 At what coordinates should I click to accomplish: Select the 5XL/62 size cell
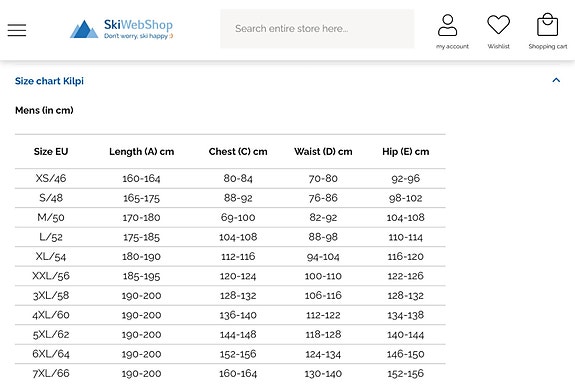pyautogui.click(x=51, y=334)
